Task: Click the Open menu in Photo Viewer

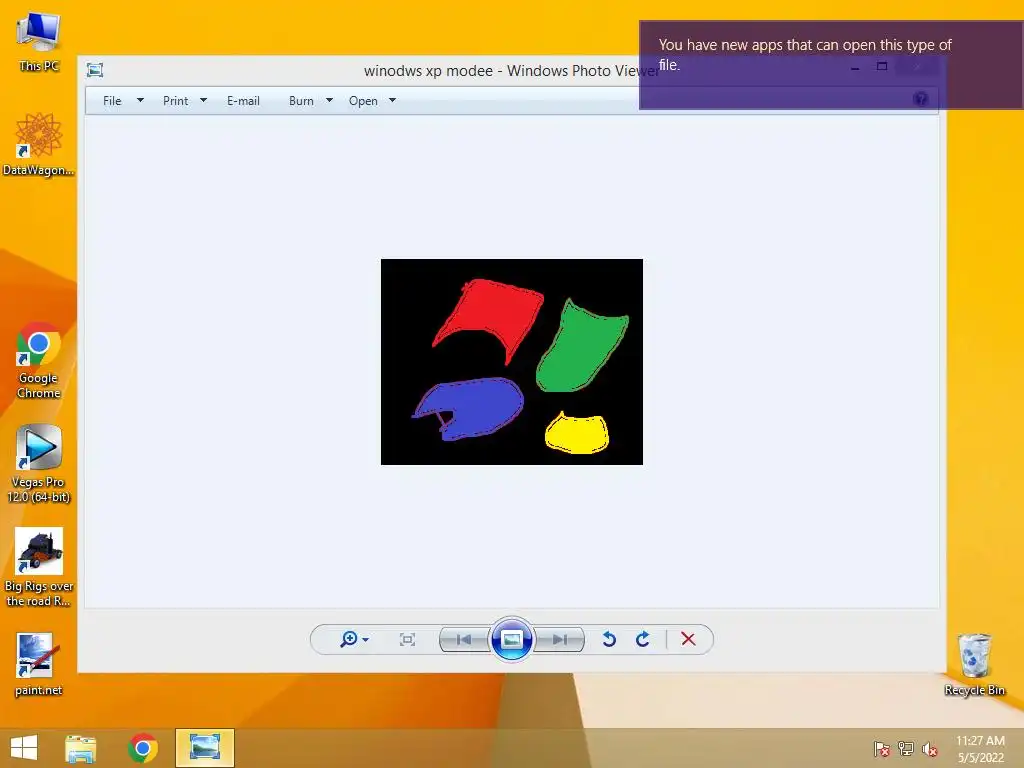Action: [x=363, y=101]
